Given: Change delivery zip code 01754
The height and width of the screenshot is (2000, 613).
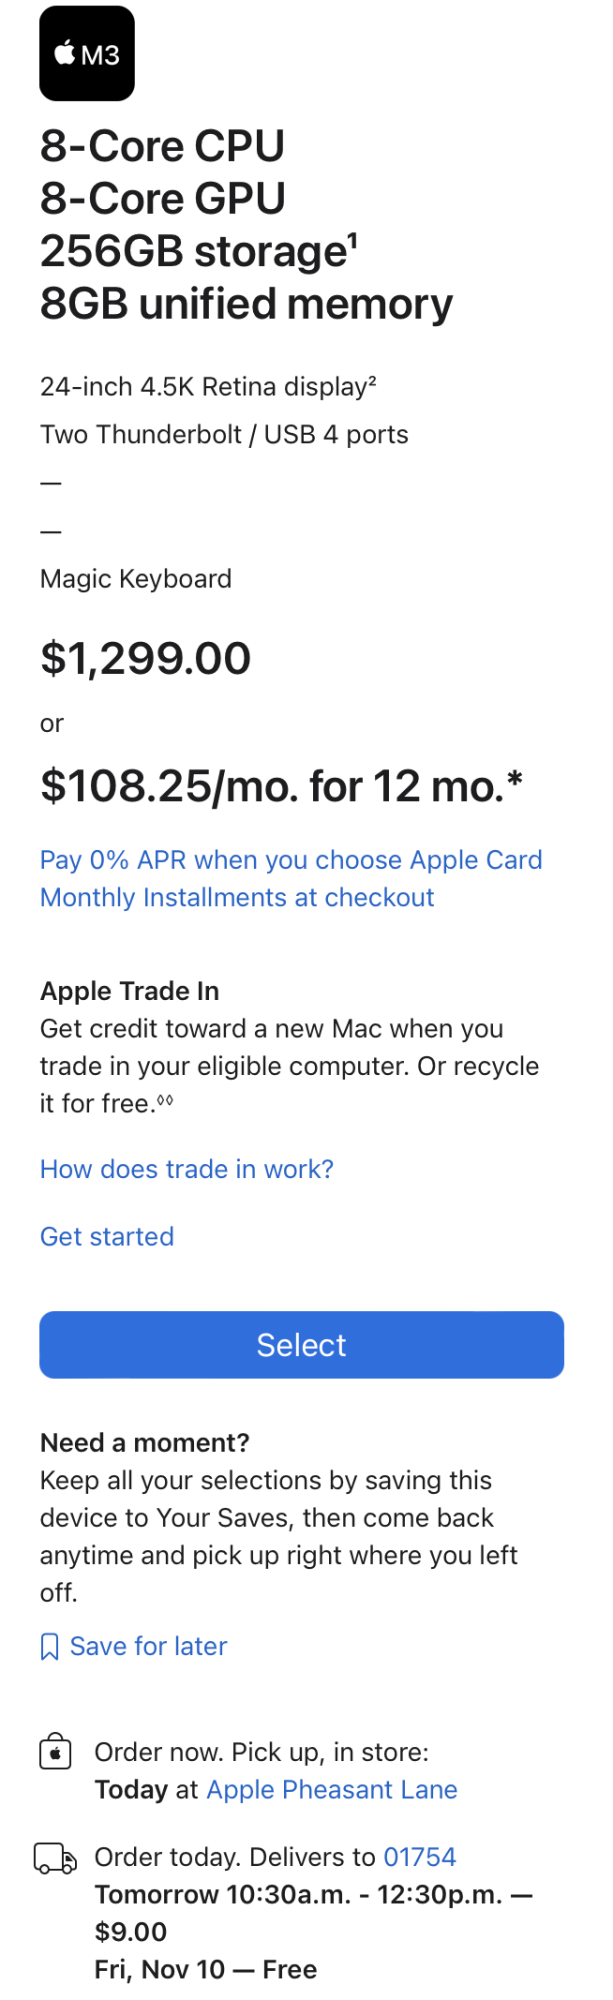Looking at the screenshot, I should pyautogui.click(x=420, y=1857).
